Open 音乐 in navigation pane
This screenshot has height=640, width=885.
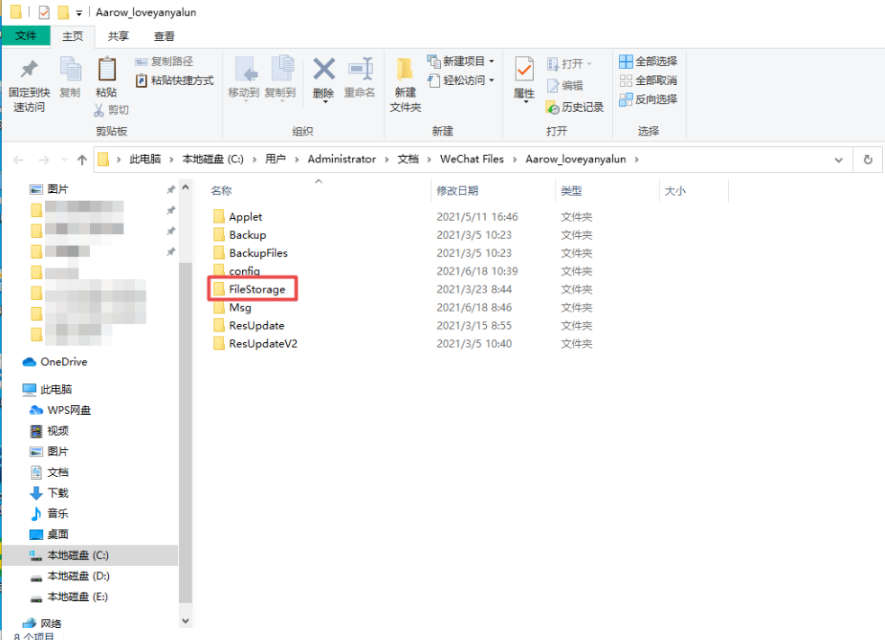(x=57, y=513)
